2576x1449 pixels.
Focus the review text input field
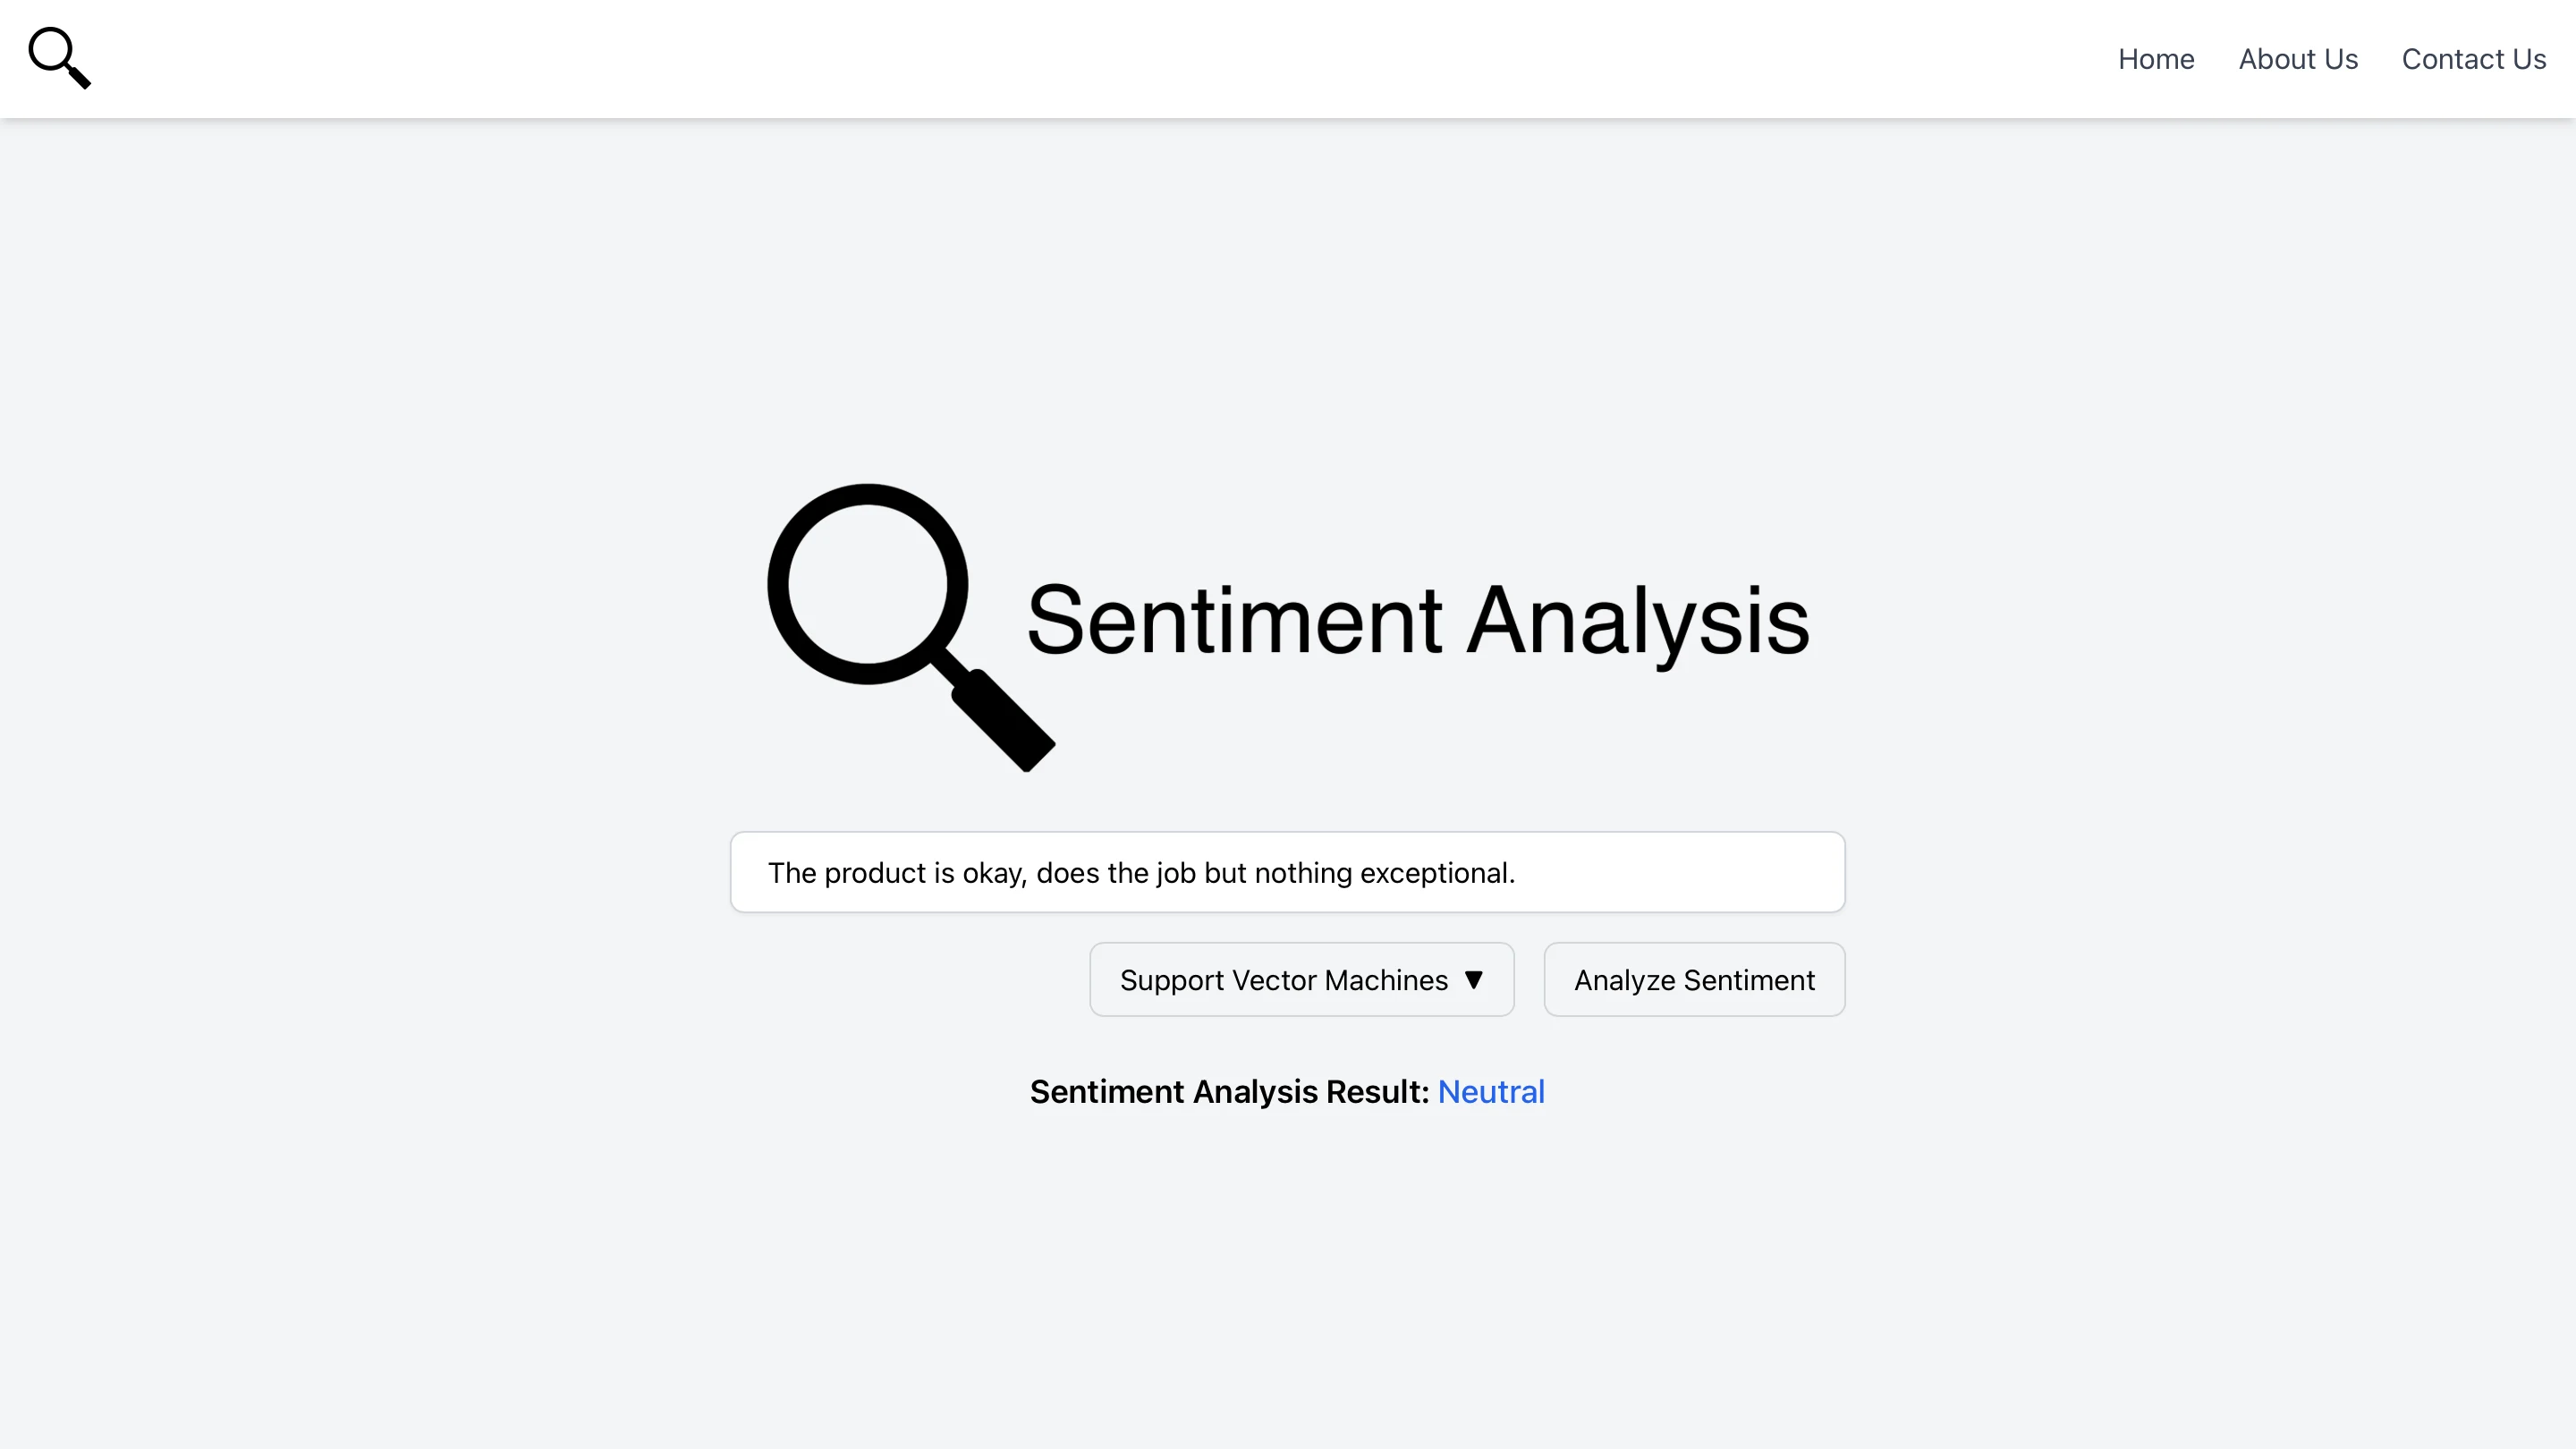pos(1286,872)
